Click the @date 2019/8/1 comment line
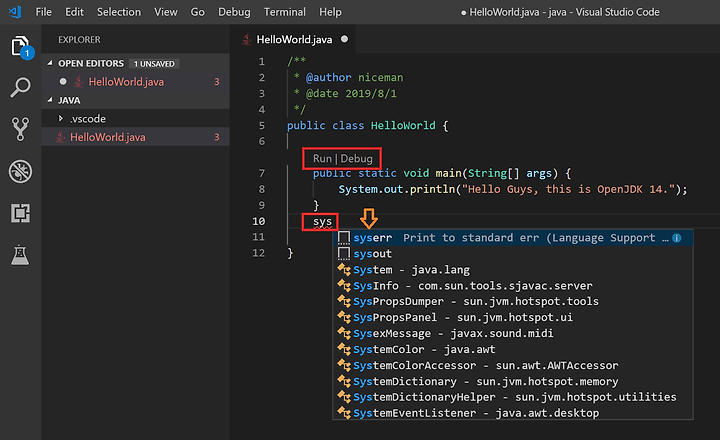Image resolution: width=720 pixels, height=440 pixels. 345,93
